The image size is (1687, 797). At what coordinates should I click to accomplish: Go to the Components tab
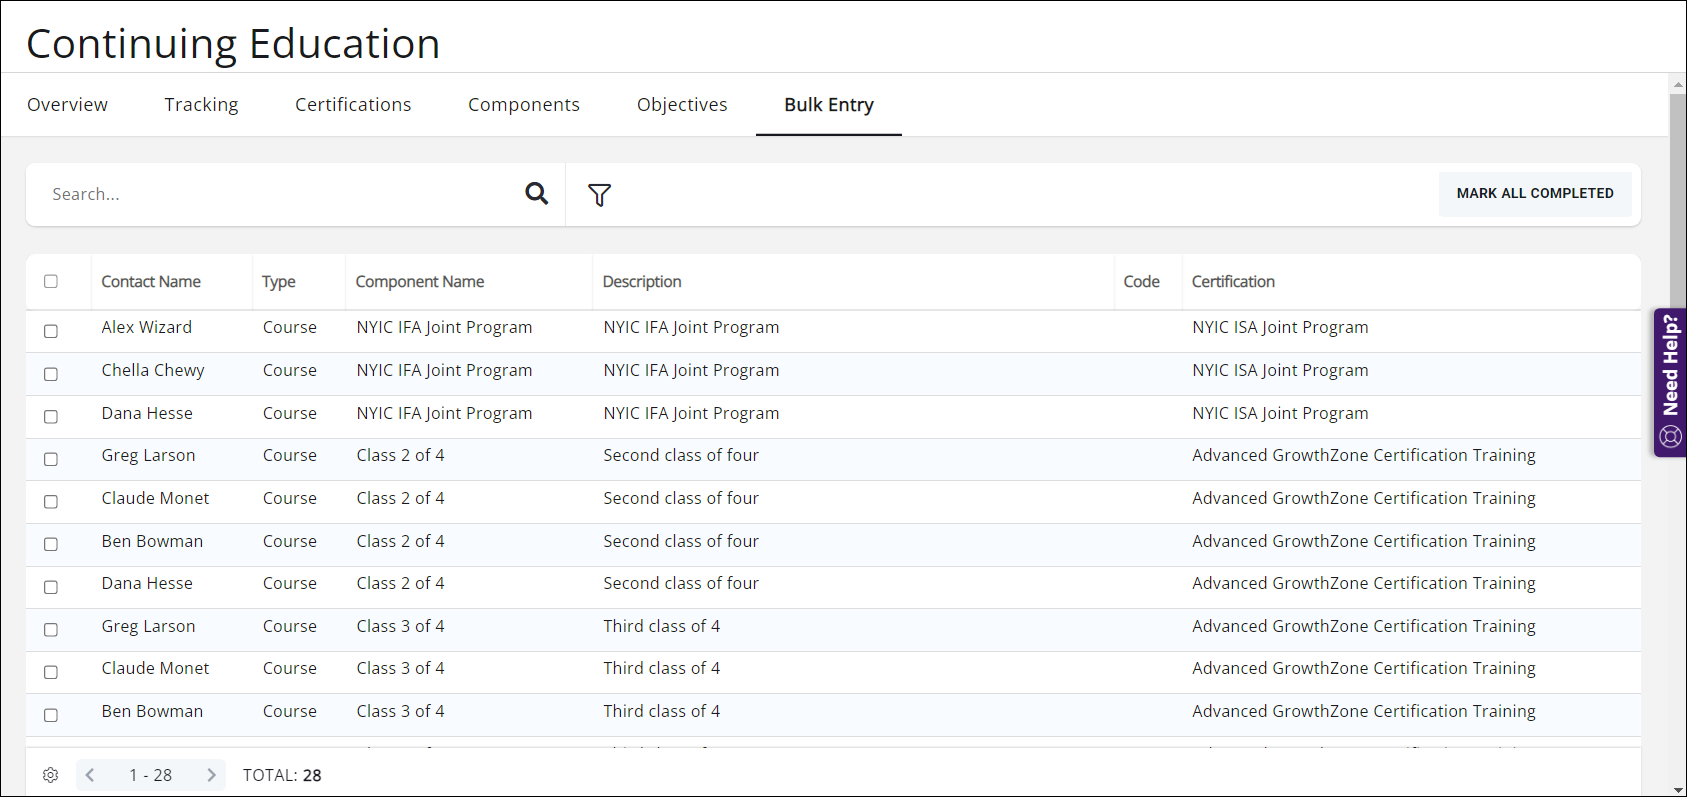point(524,105)
